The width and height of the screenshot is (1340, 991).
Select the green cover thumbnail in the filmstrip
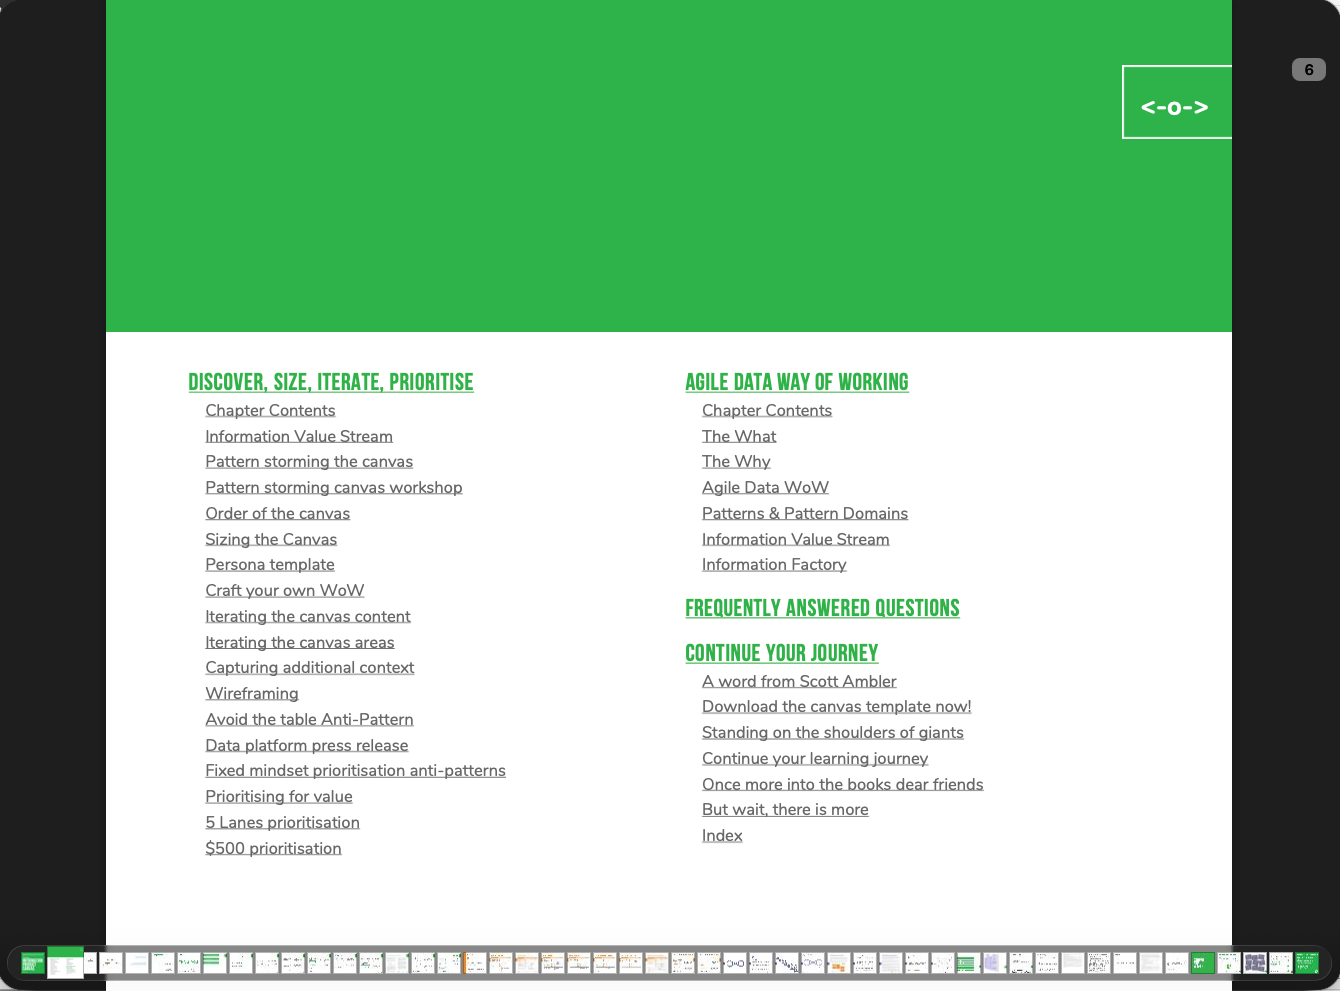click(x=33, y=963)
